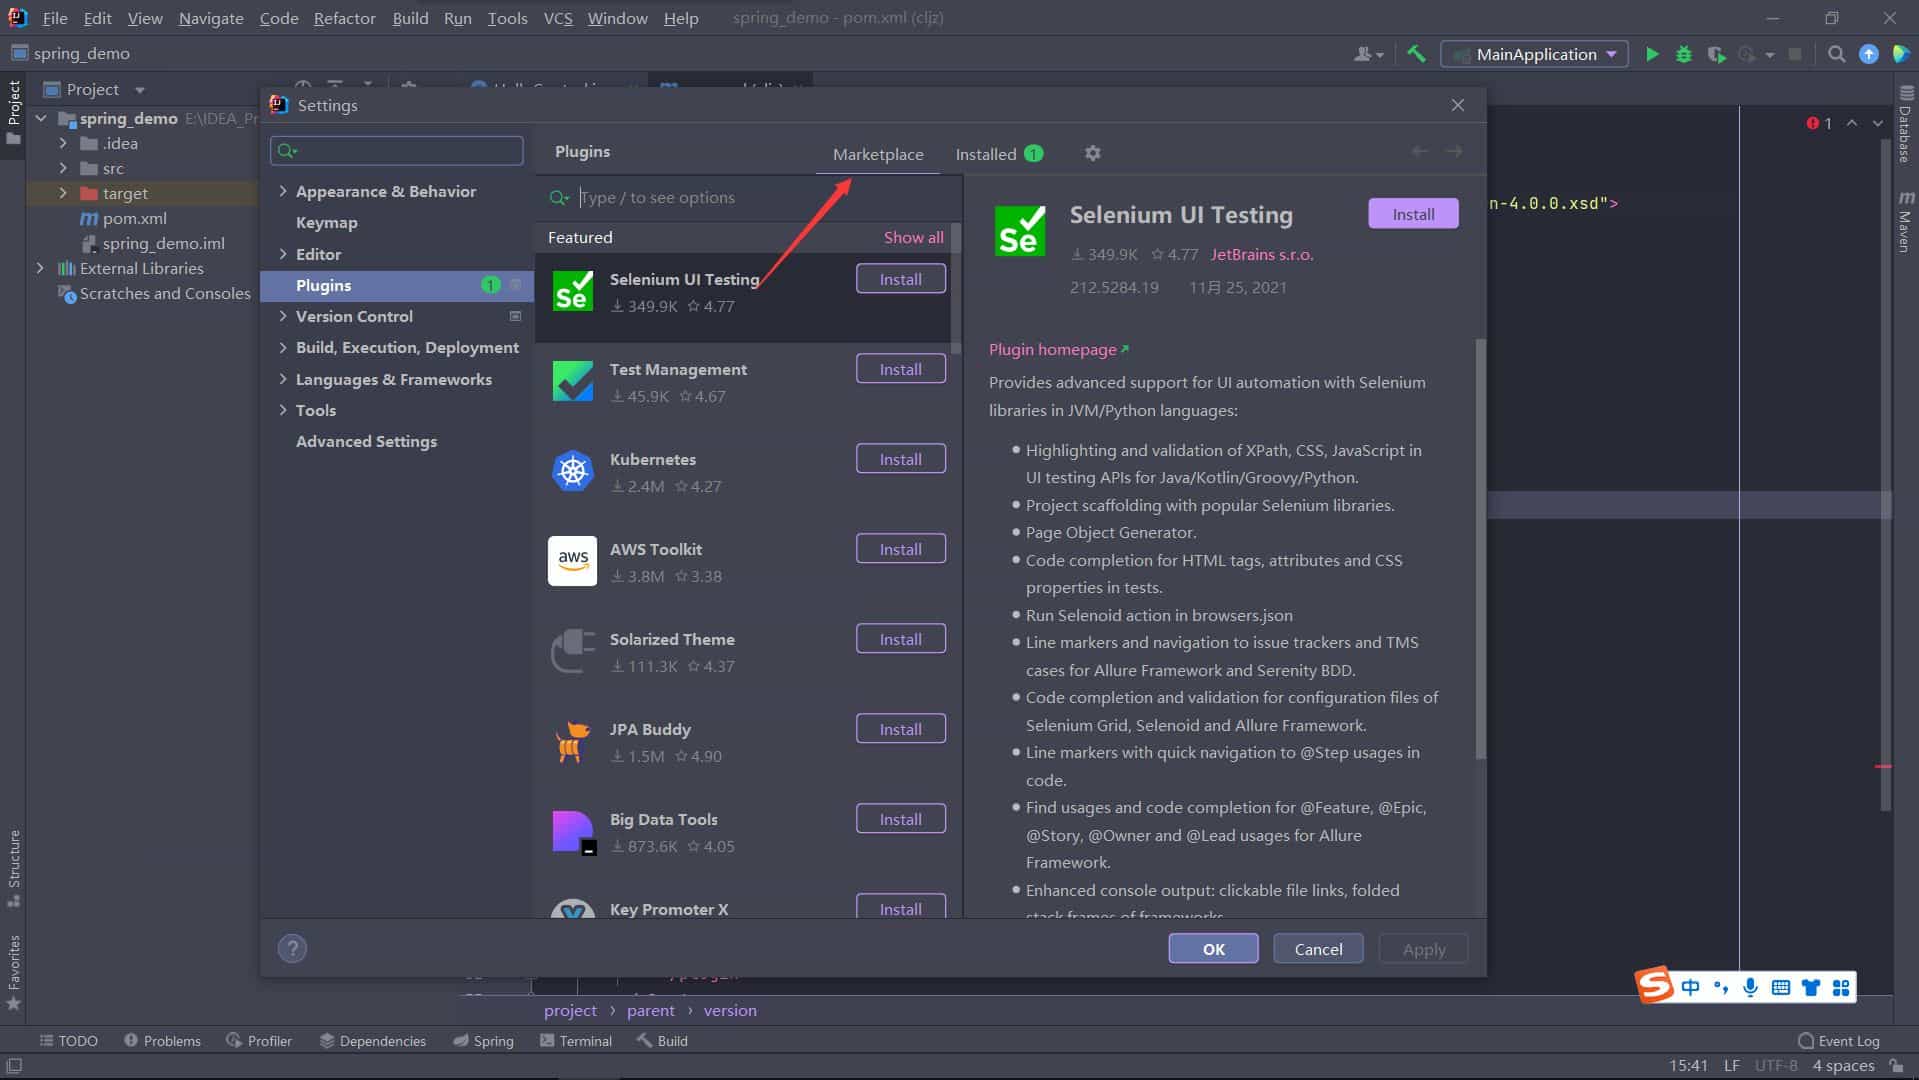Open Search Everywhere magnifier icon

pos(1836,54)
